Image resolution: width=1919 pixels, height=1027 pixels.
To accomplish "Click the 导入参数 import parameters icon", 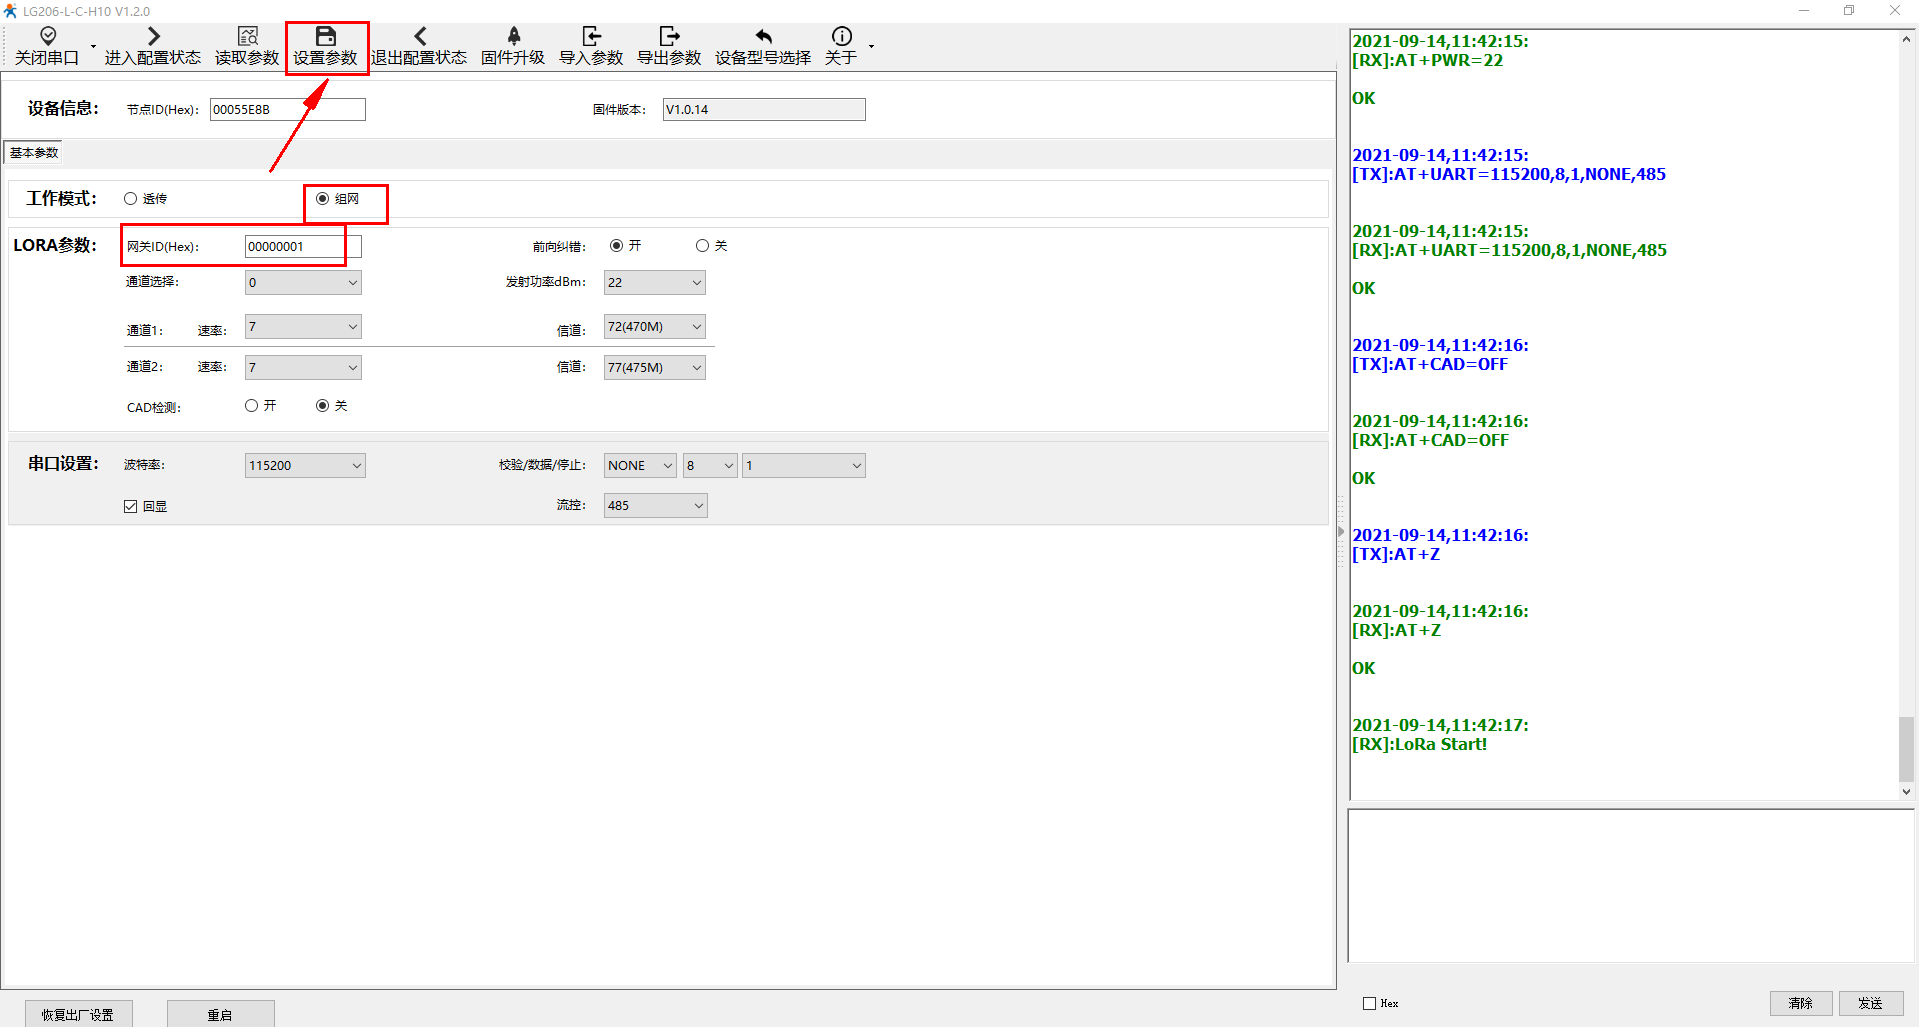I will [591, 37].
